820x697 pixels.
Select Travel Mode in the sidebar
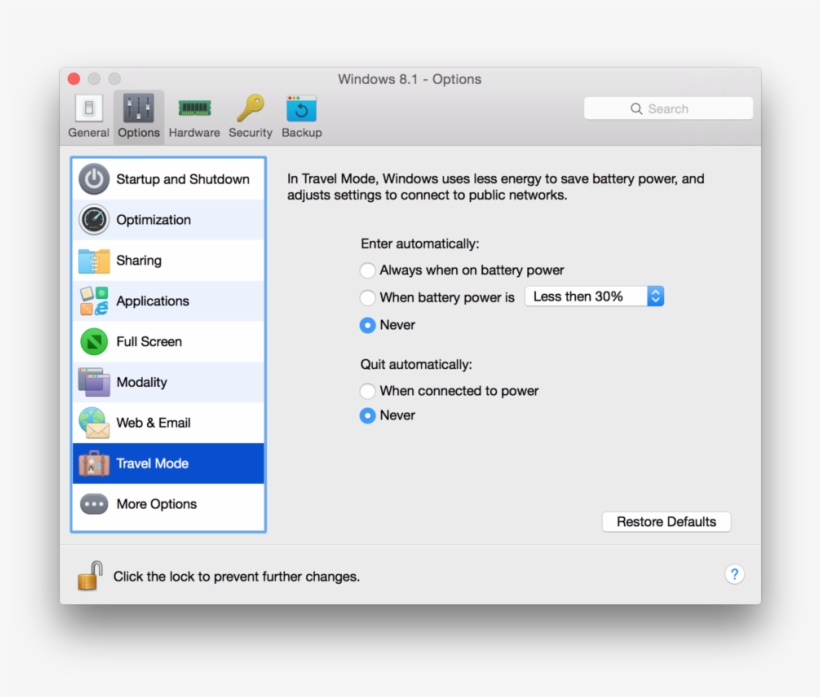(168, 463)
